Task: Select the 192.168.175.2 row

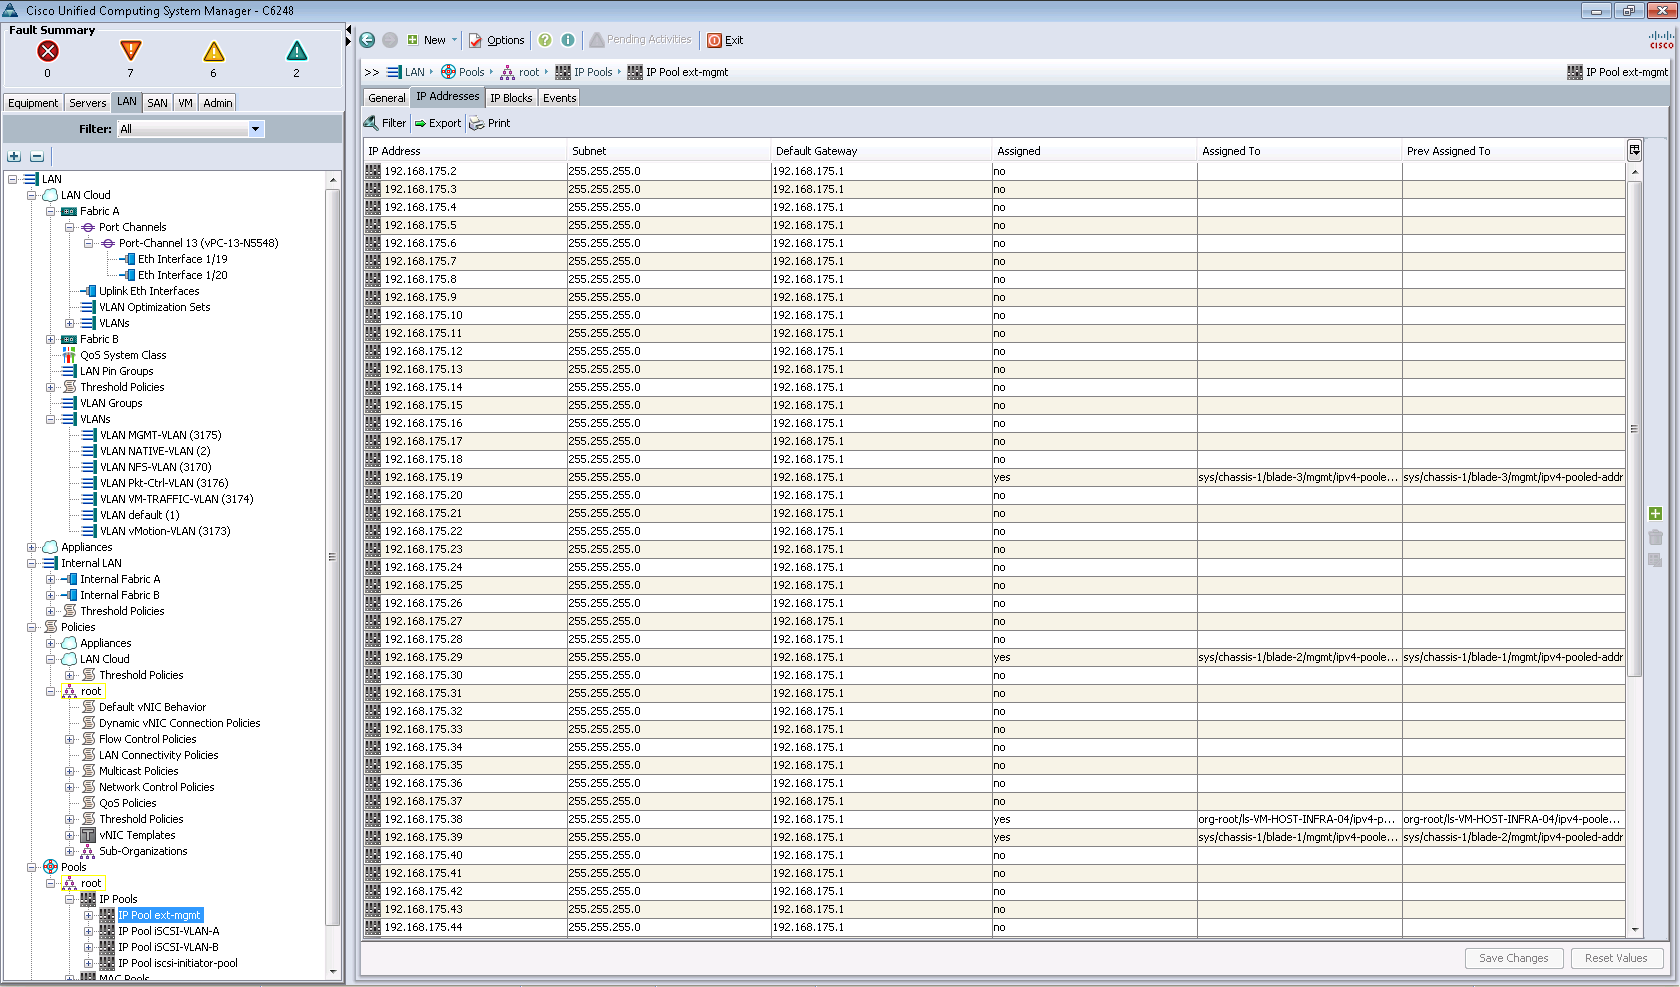Action: (x=994, y=171)
